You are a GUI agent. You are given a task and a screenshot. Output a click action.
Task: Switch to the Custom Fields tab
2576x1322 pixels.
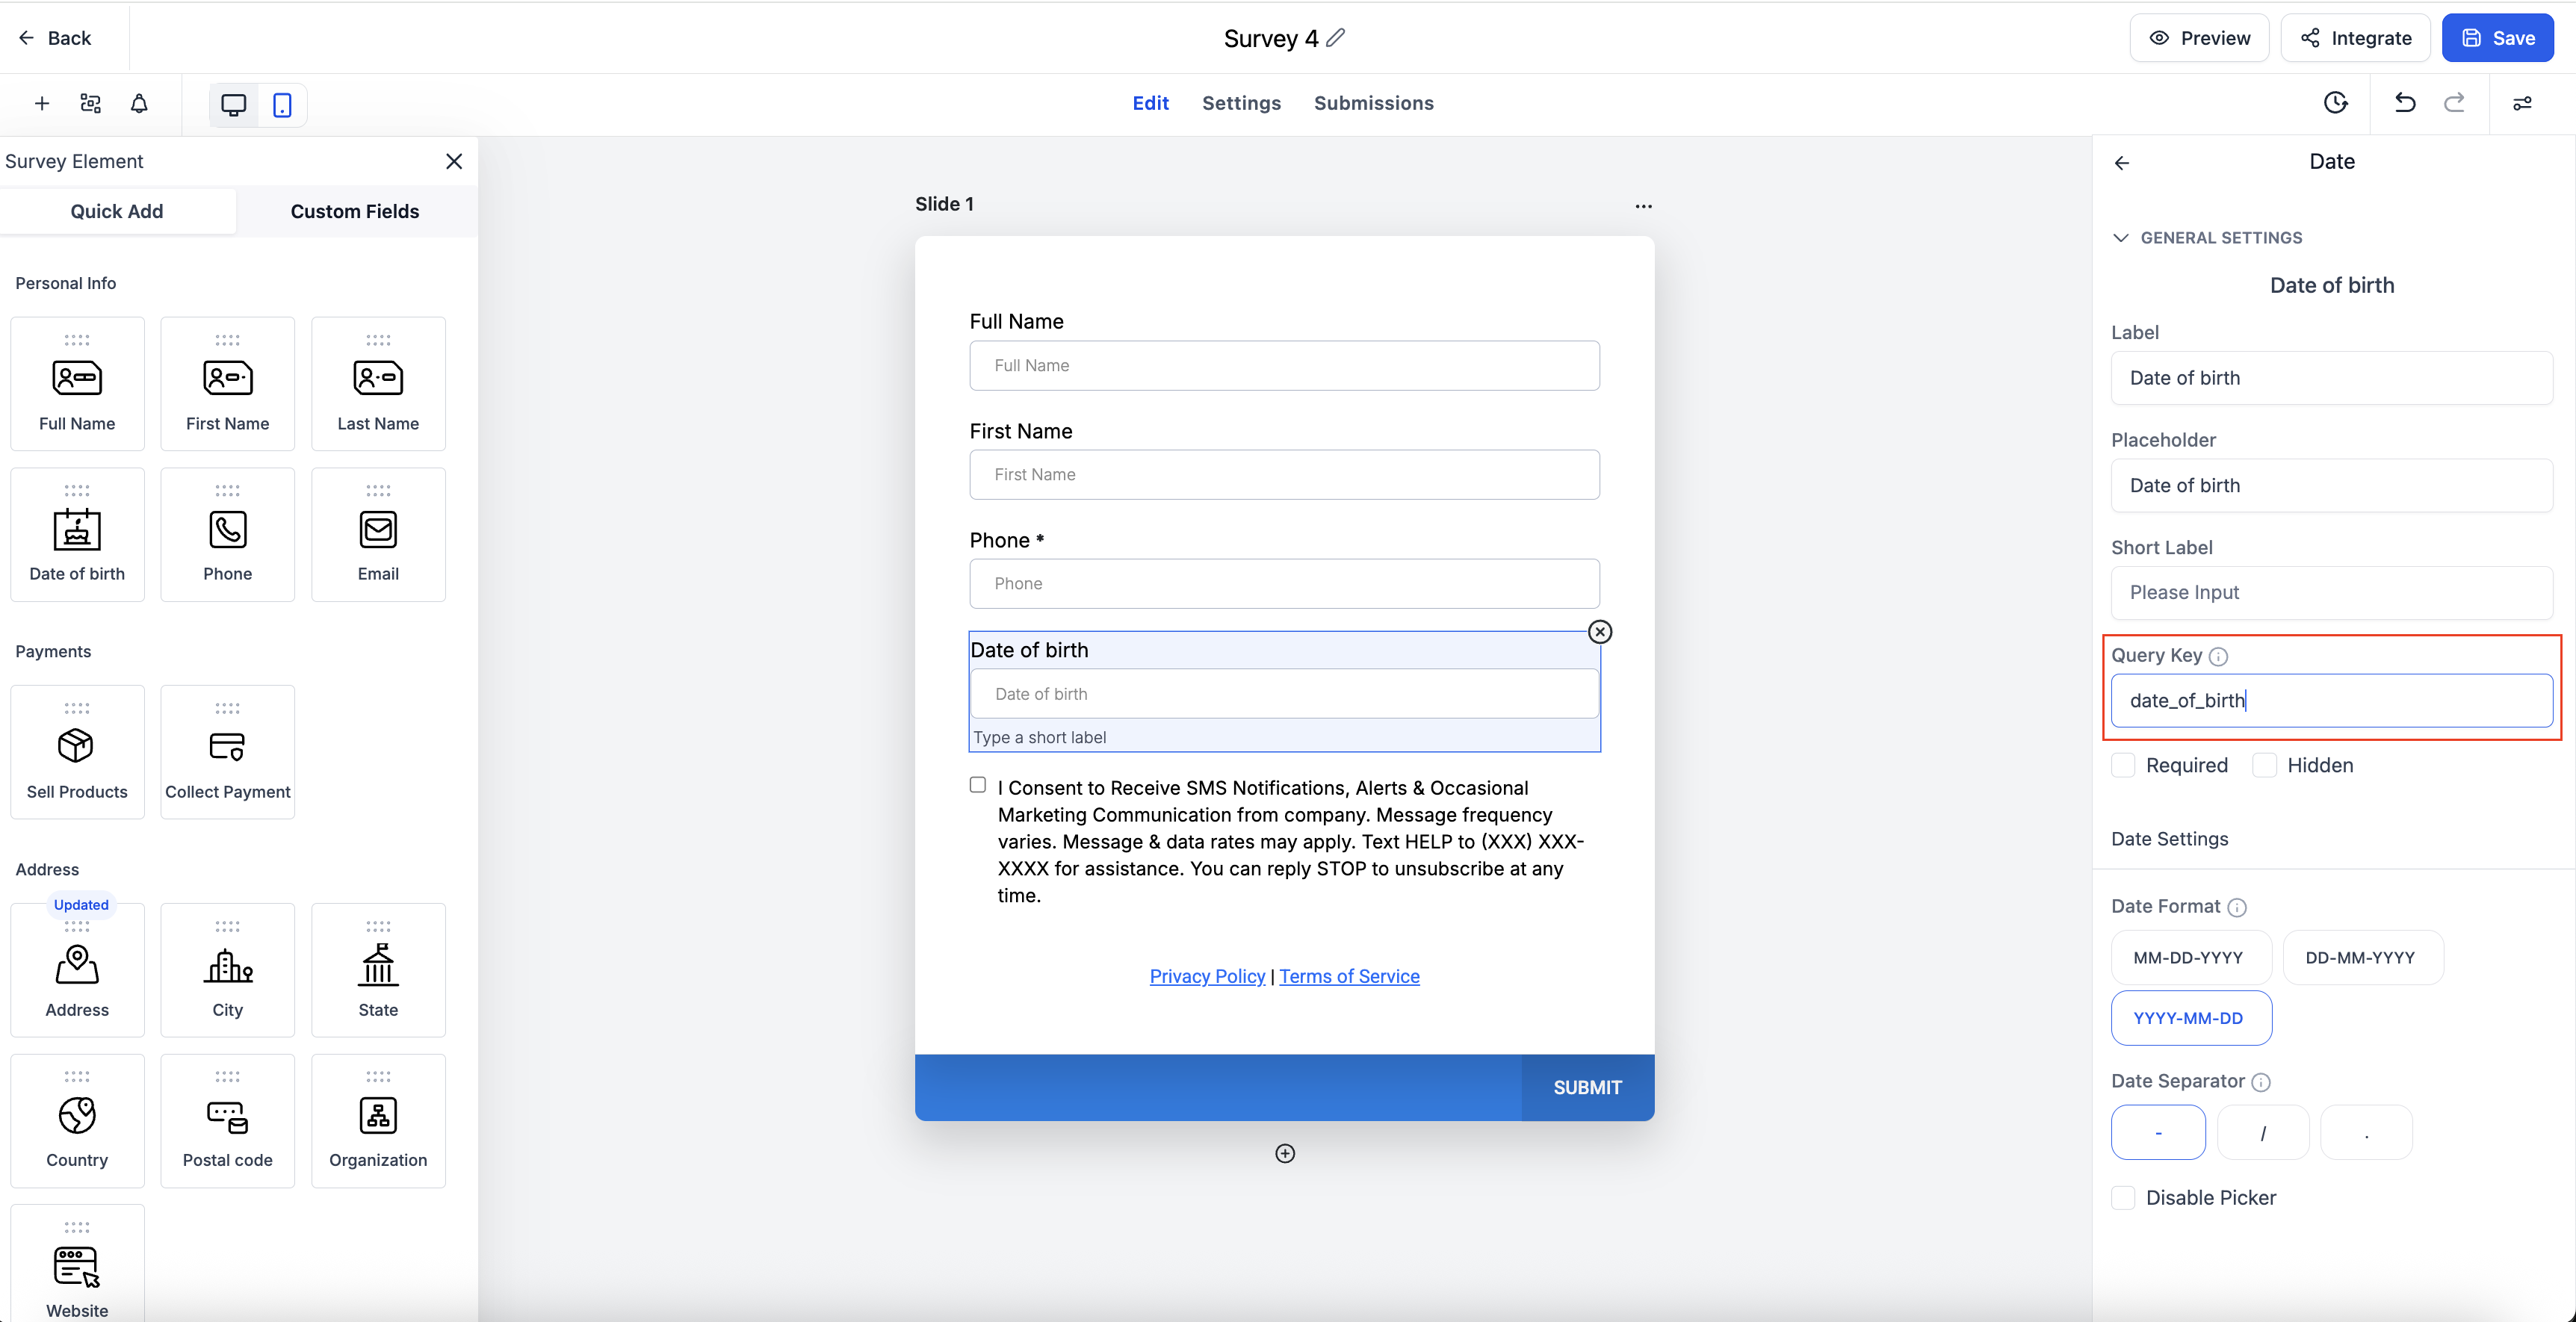tap(355, 211)
